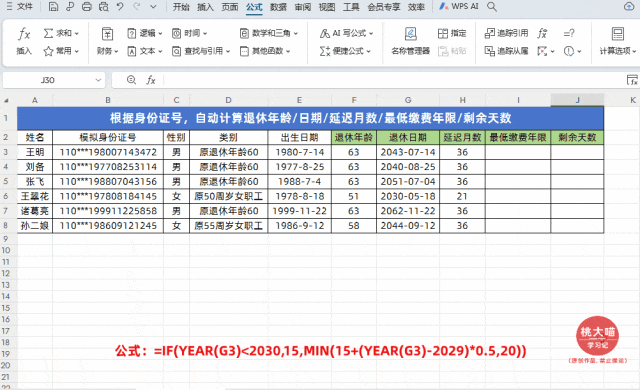
Task: Click the large fx Insert function icon
Action: (24, 34)
